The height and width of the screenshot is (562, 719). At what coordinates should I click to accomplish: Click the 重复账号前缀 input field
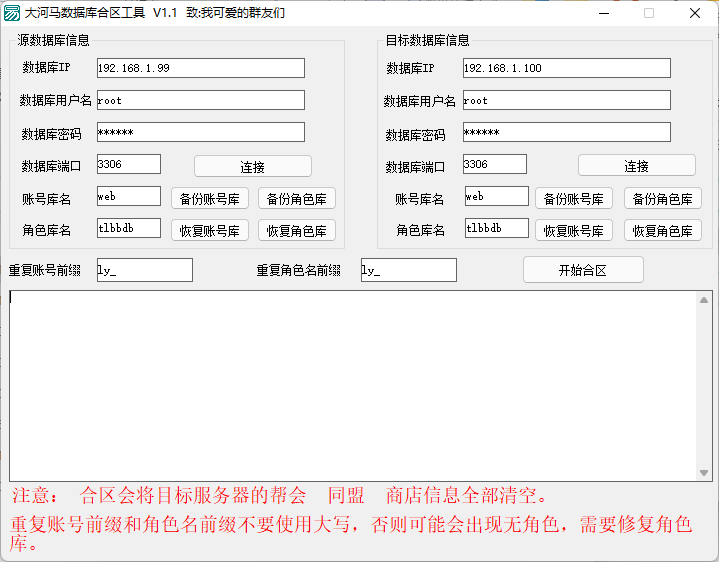coord(144,270)
